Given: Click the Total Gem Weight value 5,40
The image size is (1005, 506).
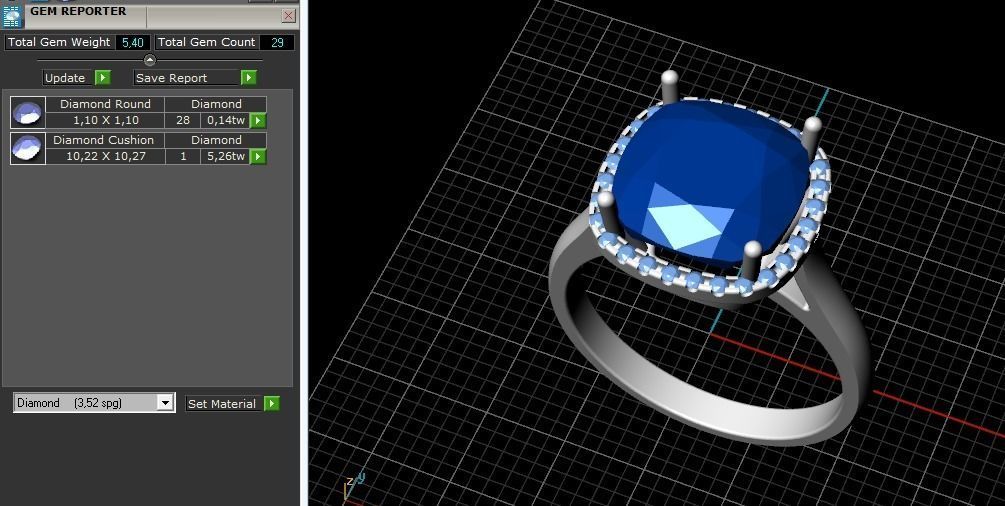Looking at the screenshot, I should (133, 42).
